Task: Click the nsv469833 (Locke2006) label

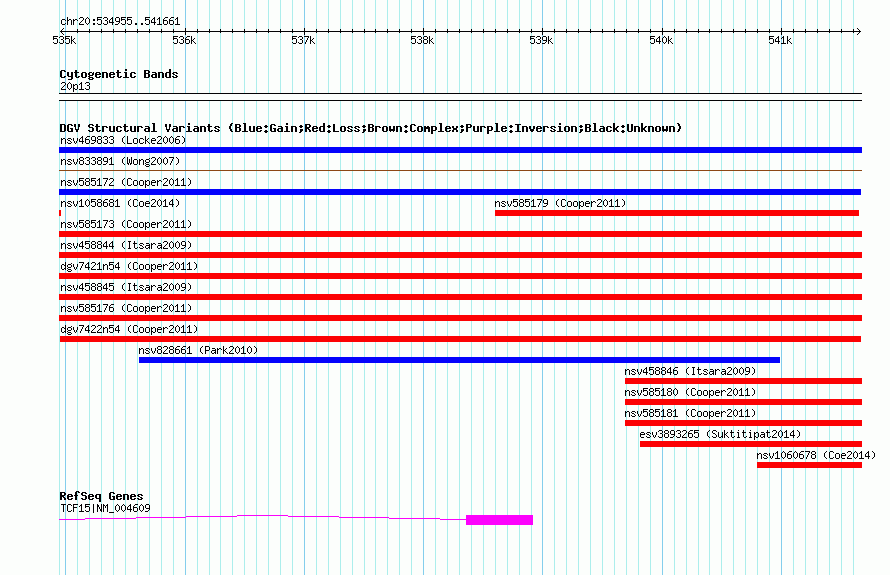Action: coord(123,140)
